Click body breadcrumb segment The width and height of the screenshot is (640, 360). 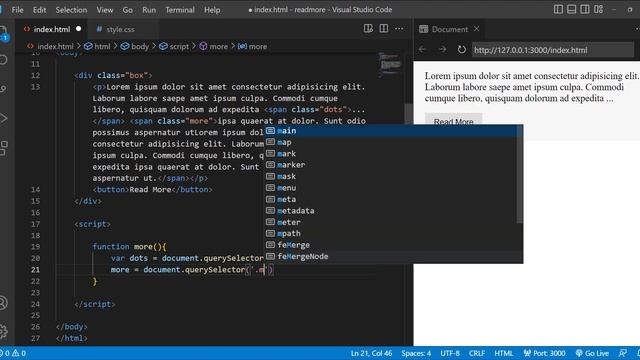coord(135,47)
